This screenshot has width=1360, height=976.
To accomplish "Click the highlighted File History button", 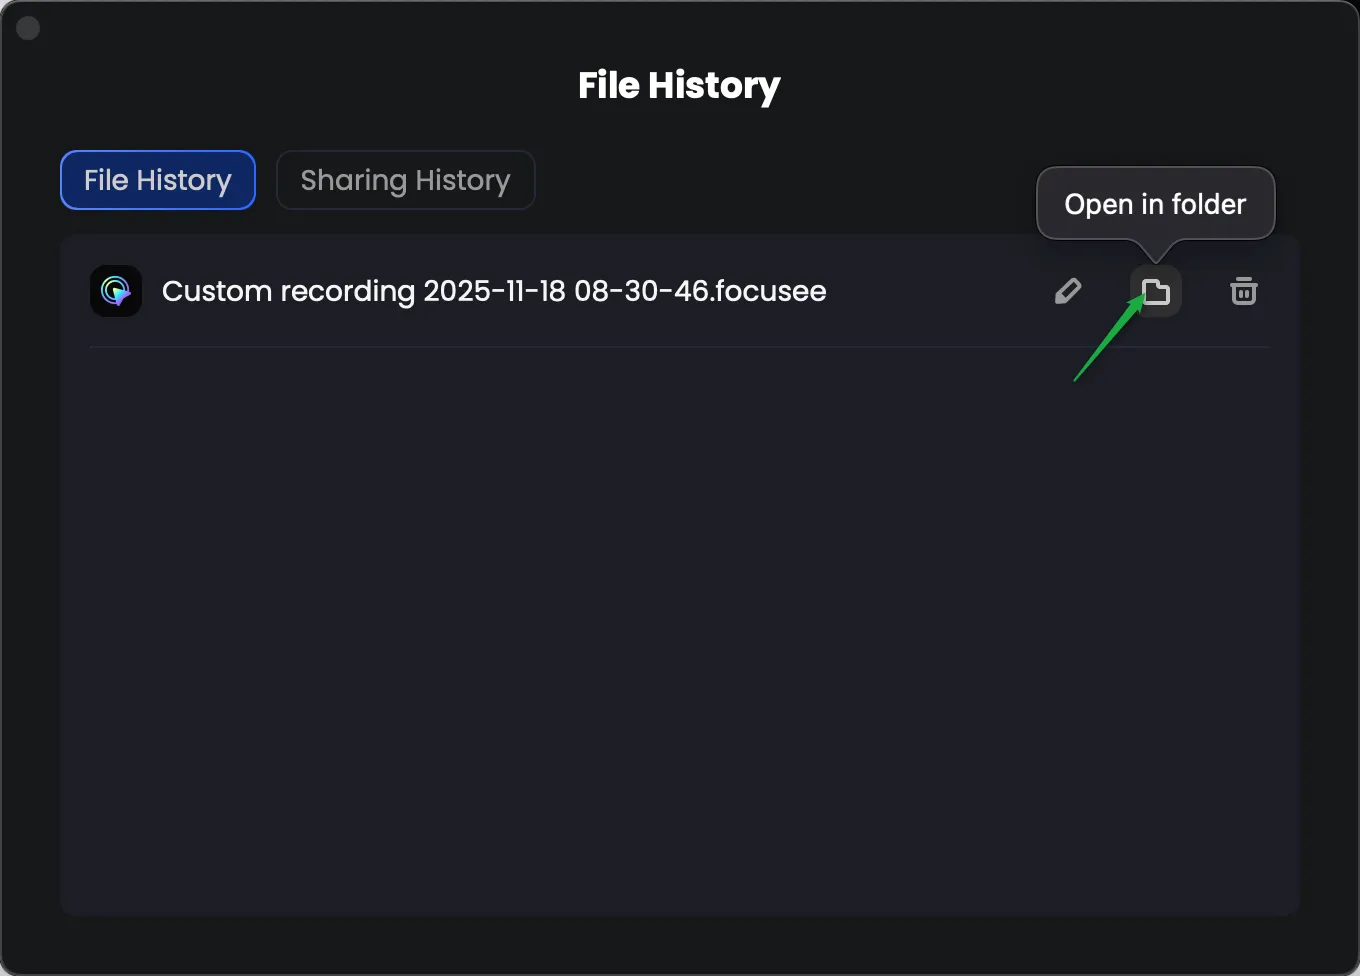I will click(157, 180).
